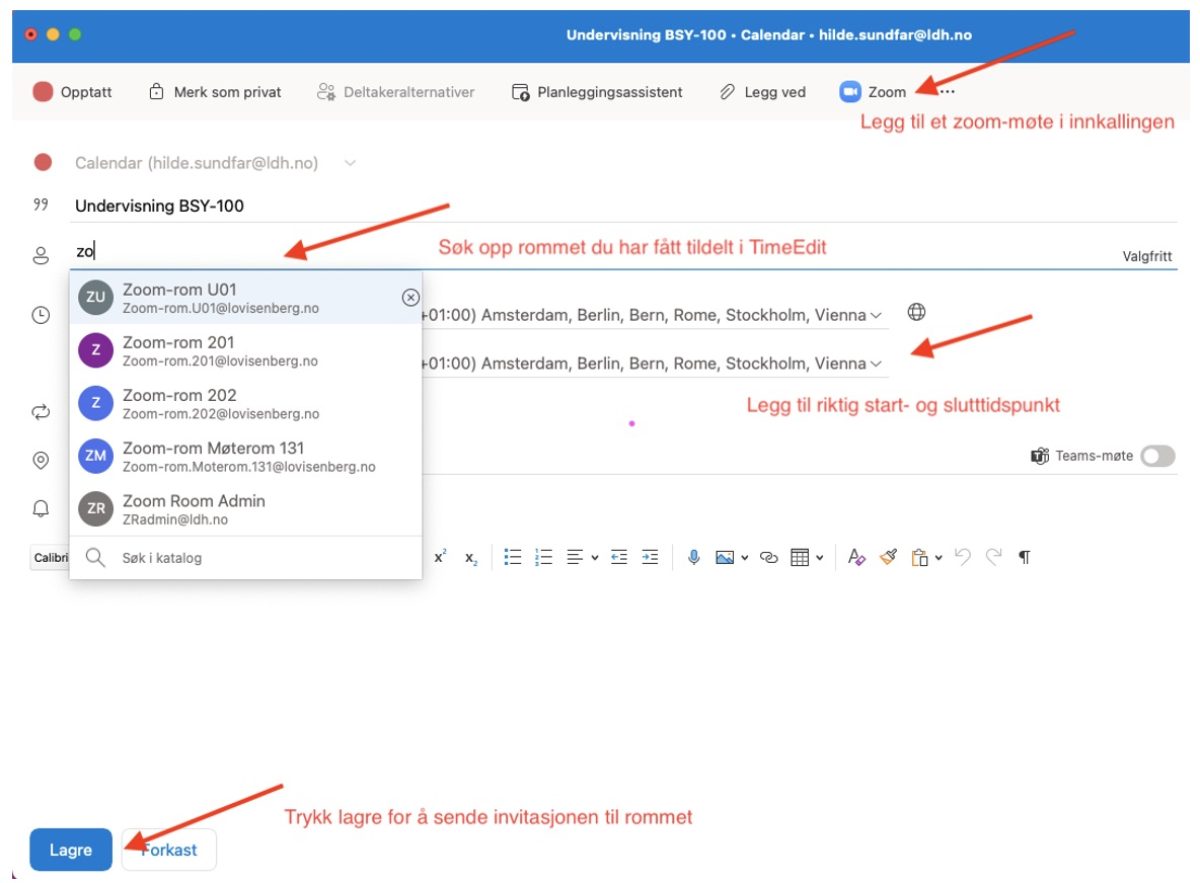Enable the Teams-møte switch
1200x883 pixels.
pyautogui.click(x=1157, y=456)
